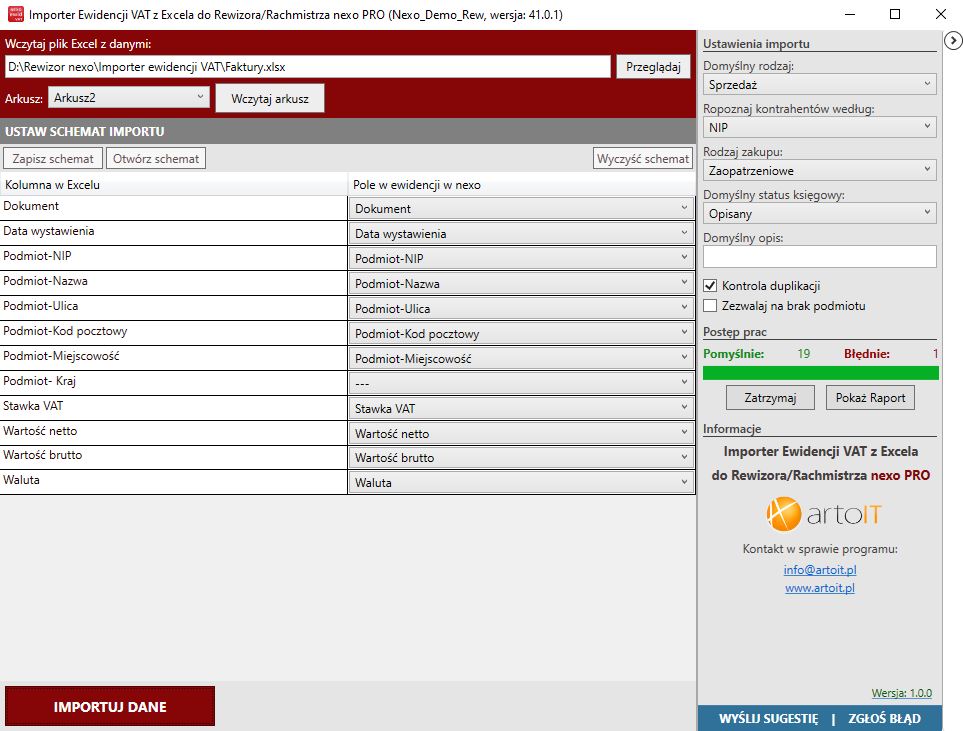Click the Przeglądaj browse button
This screenshot has height=731, width=963.
652,66
